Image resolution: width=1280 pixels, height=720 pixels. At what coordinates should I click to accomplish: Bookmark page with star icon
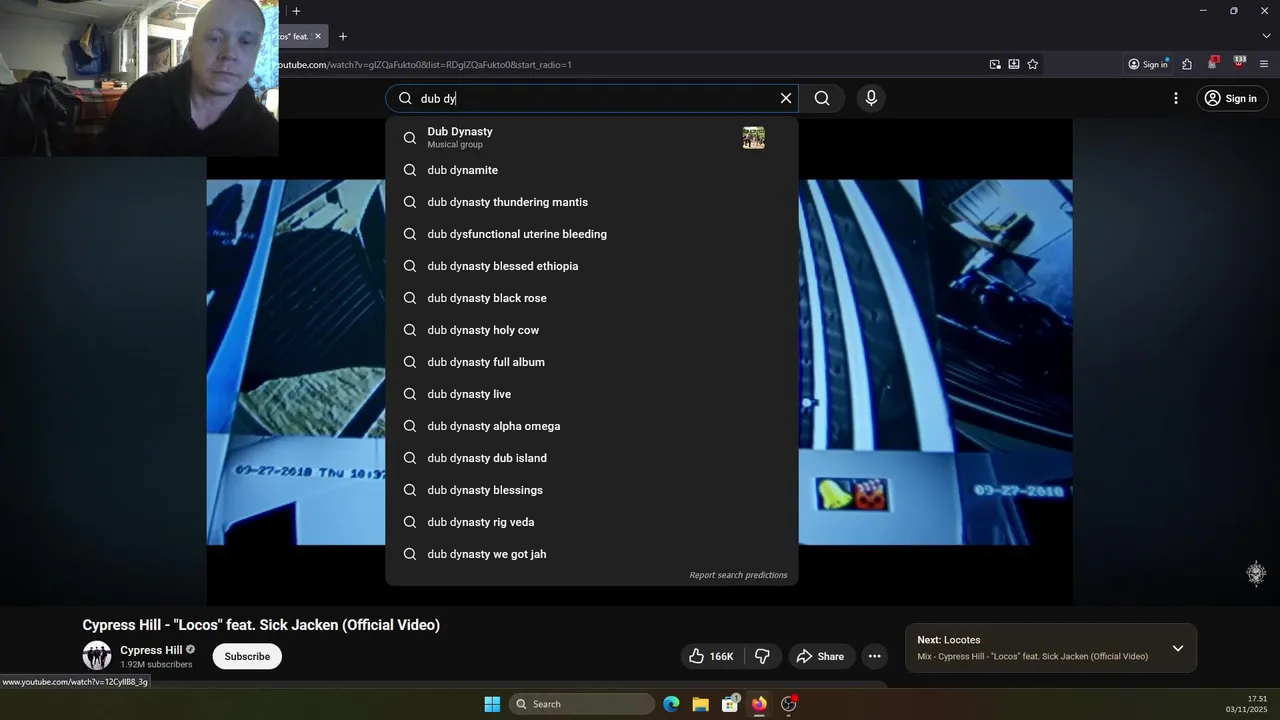pyautogui.click(x=1033, y=64)
